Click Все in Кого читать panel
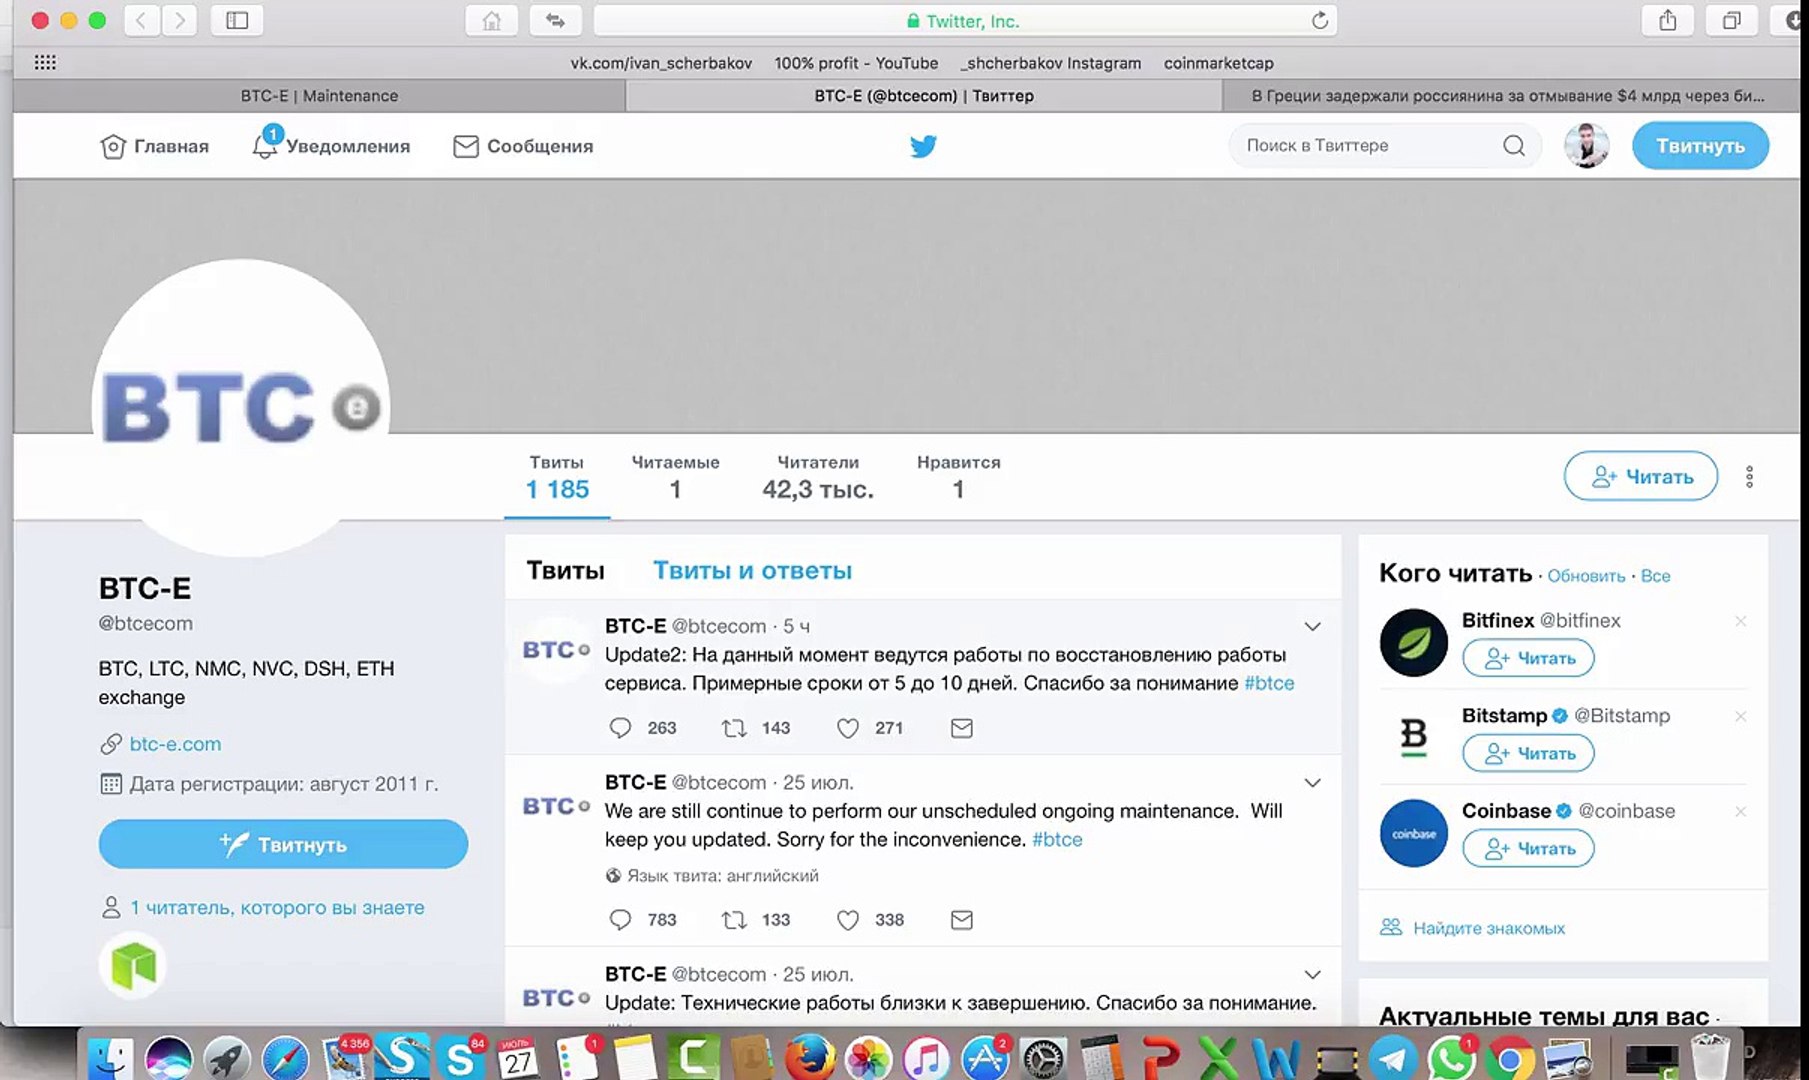Image resolution: width=1809 pixels, height=1080 pixels. tap(1655, 576)
